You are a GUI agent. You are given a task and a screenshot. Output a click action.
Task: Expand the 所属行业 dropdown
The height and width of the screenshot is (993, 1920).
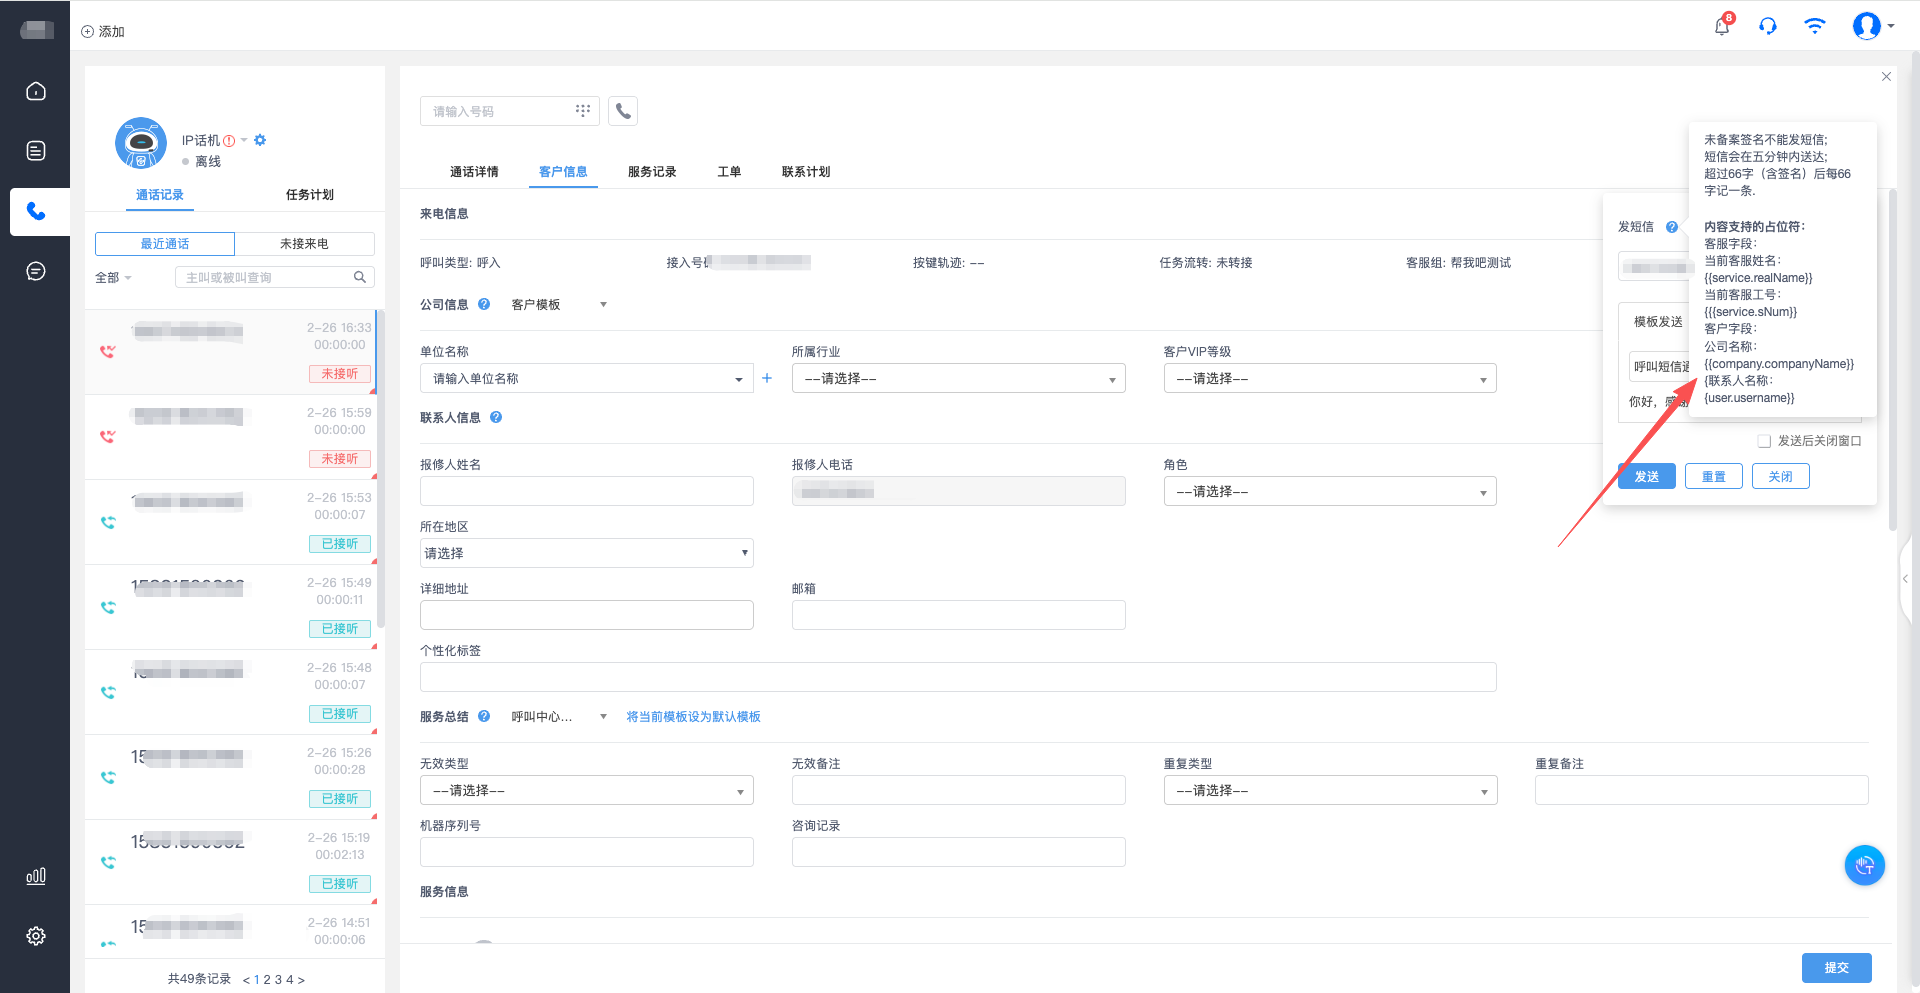[x=958, y=379]
